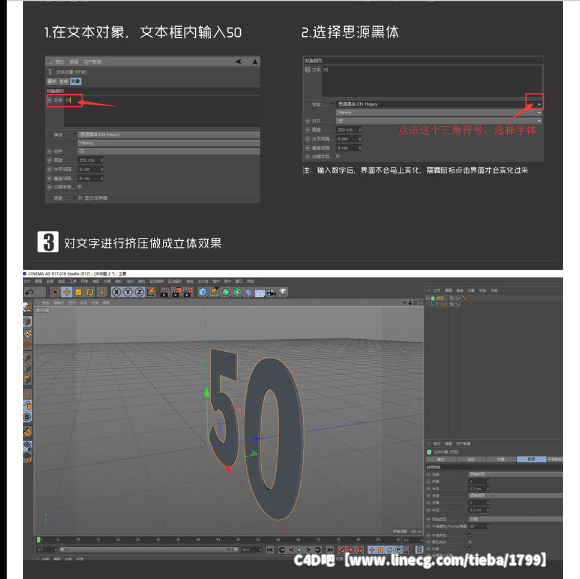Click 200 cm height field in step 1
This screenshot has width=580, height=579.
click(90, 160)
